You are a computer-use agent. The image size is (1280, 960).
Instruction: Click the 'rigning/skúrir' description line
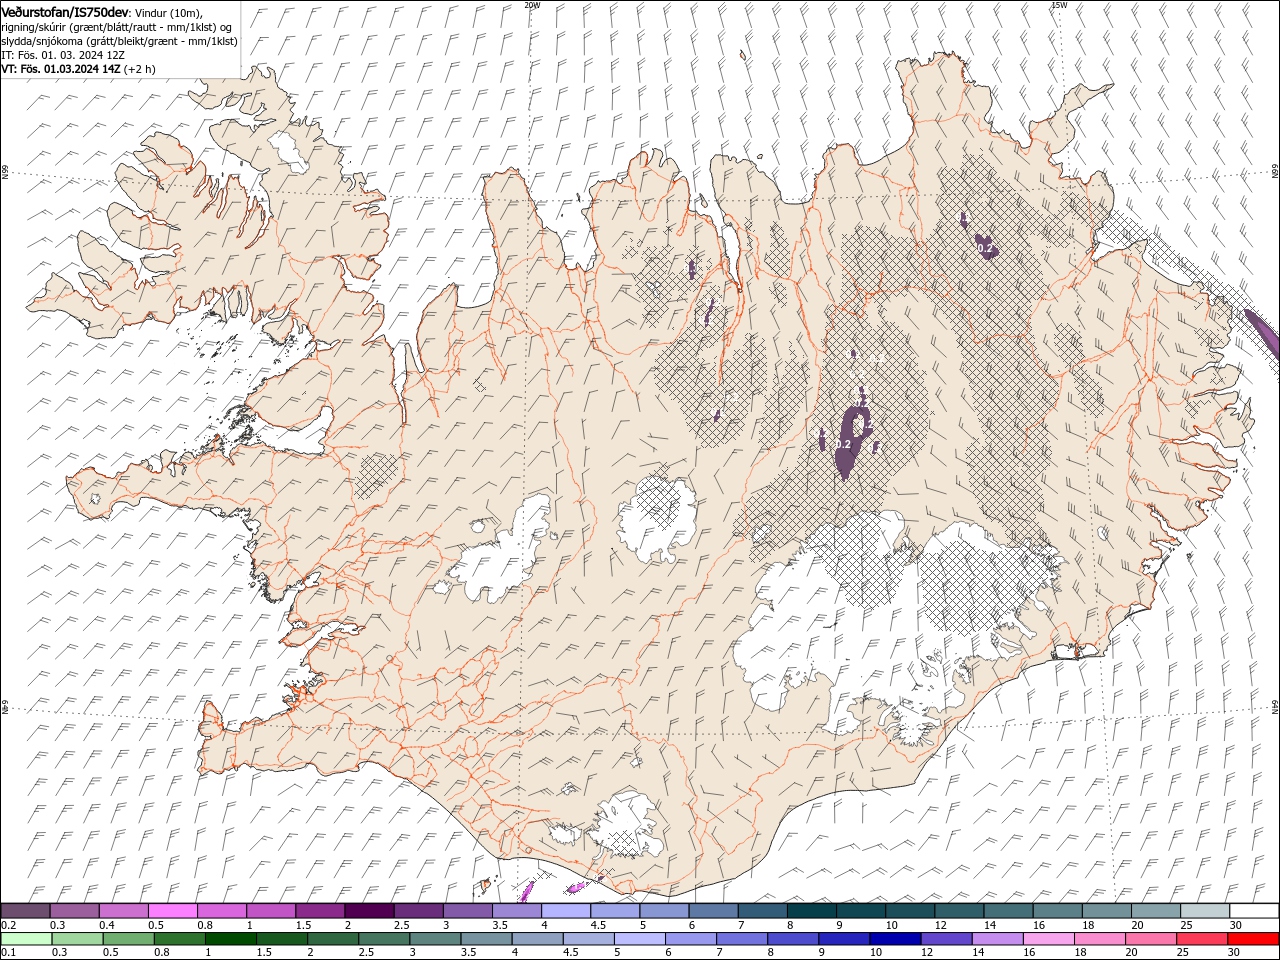tap(117, 26)
